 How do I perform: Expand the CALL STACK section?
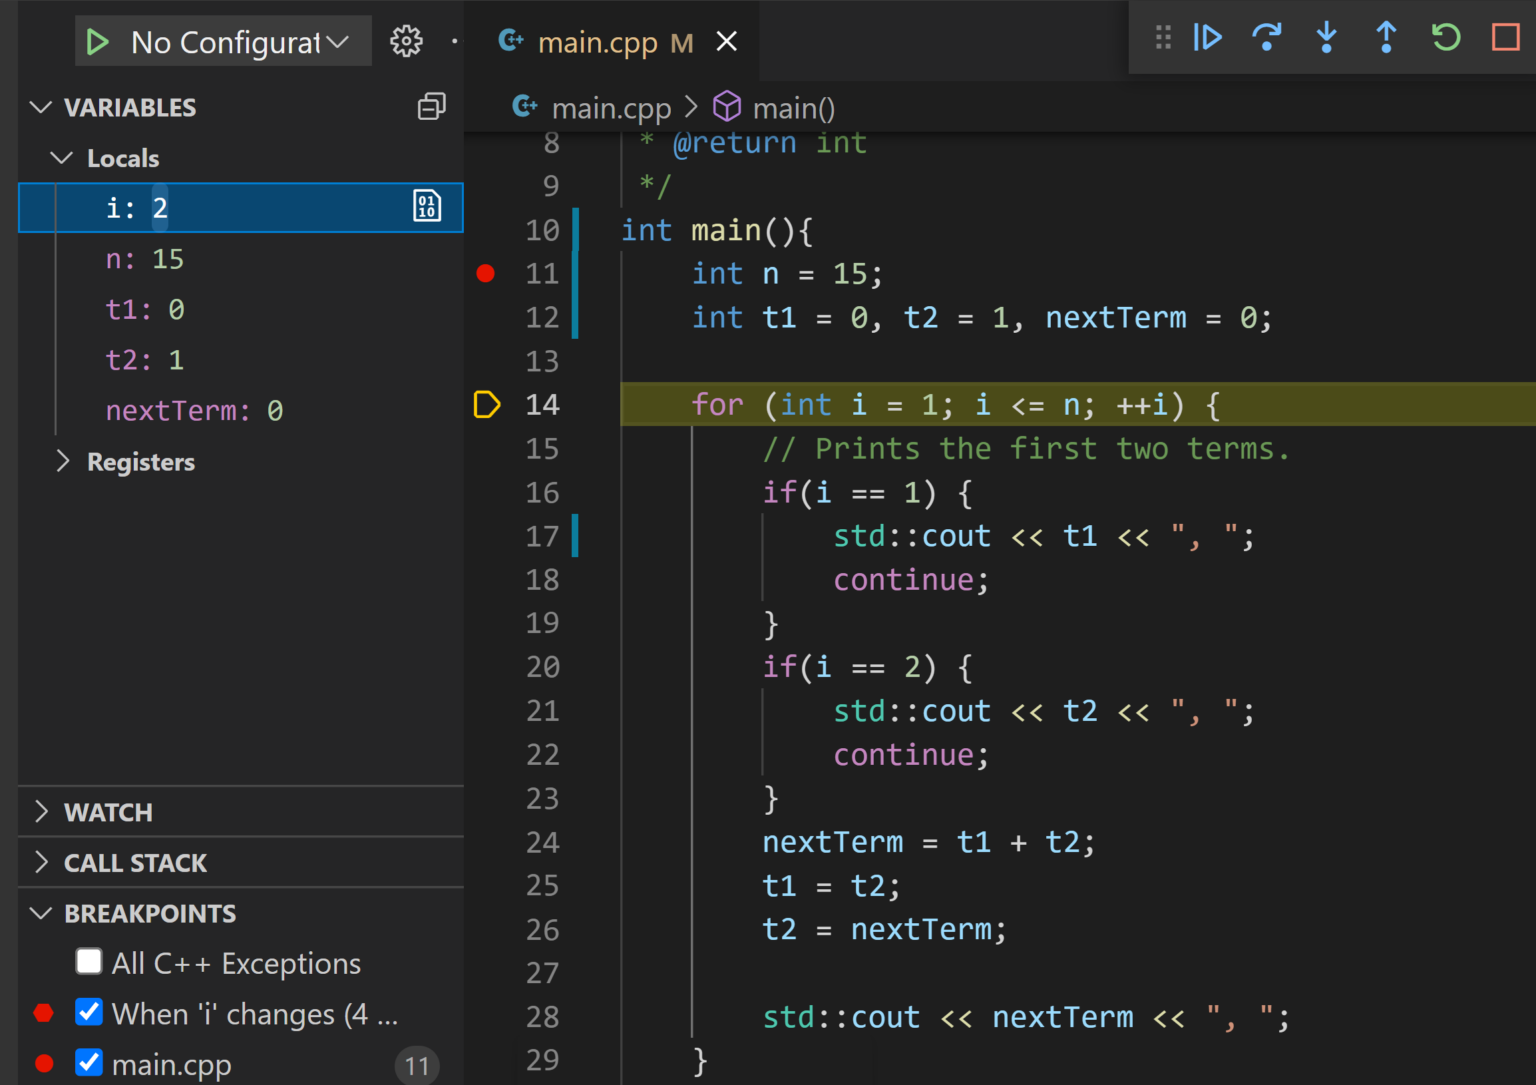coord(42,862)
